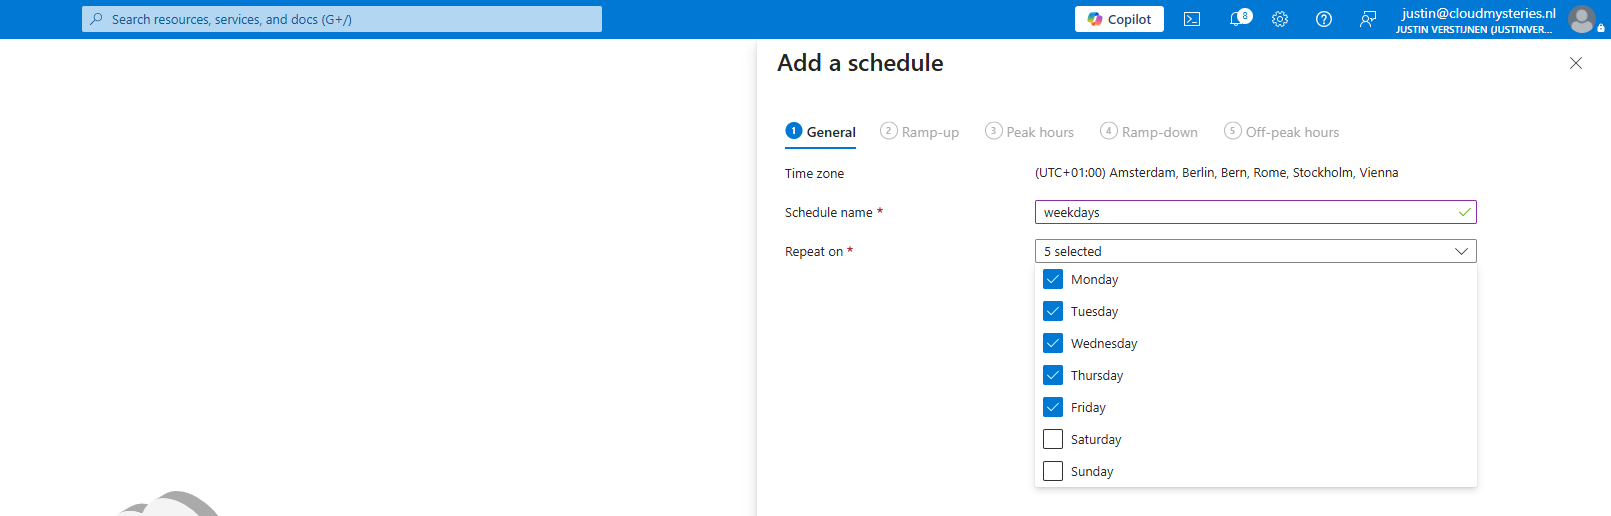Screen dimensions: 1611x516
Task: Uncheck the Monday checkbox
Action: 1053,279
